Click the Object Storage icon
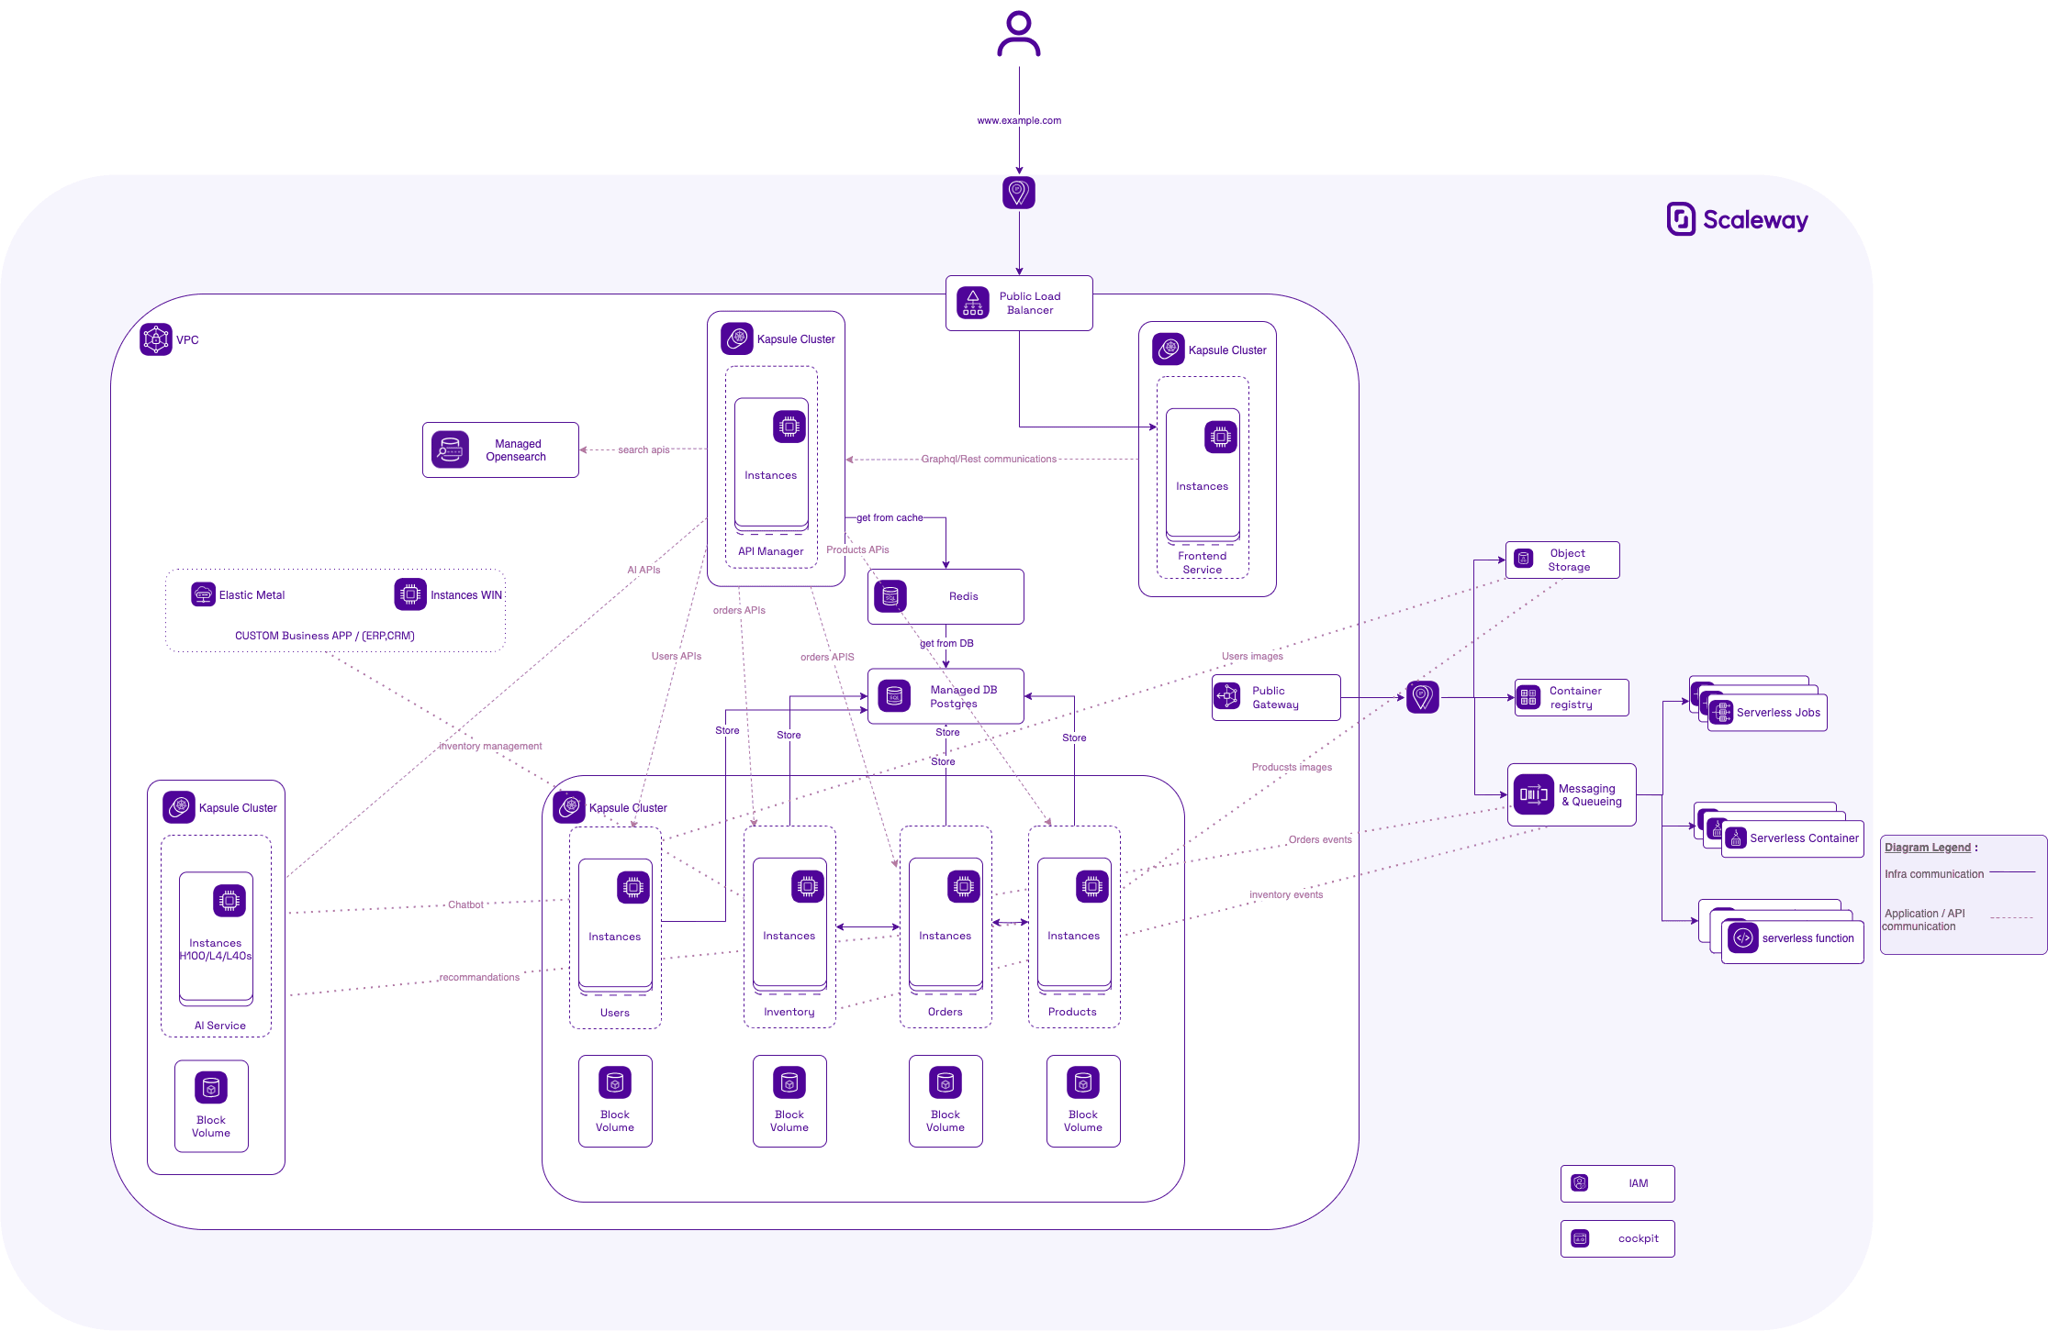This screenshot has width=2048, height=1331. [1524, 559]
